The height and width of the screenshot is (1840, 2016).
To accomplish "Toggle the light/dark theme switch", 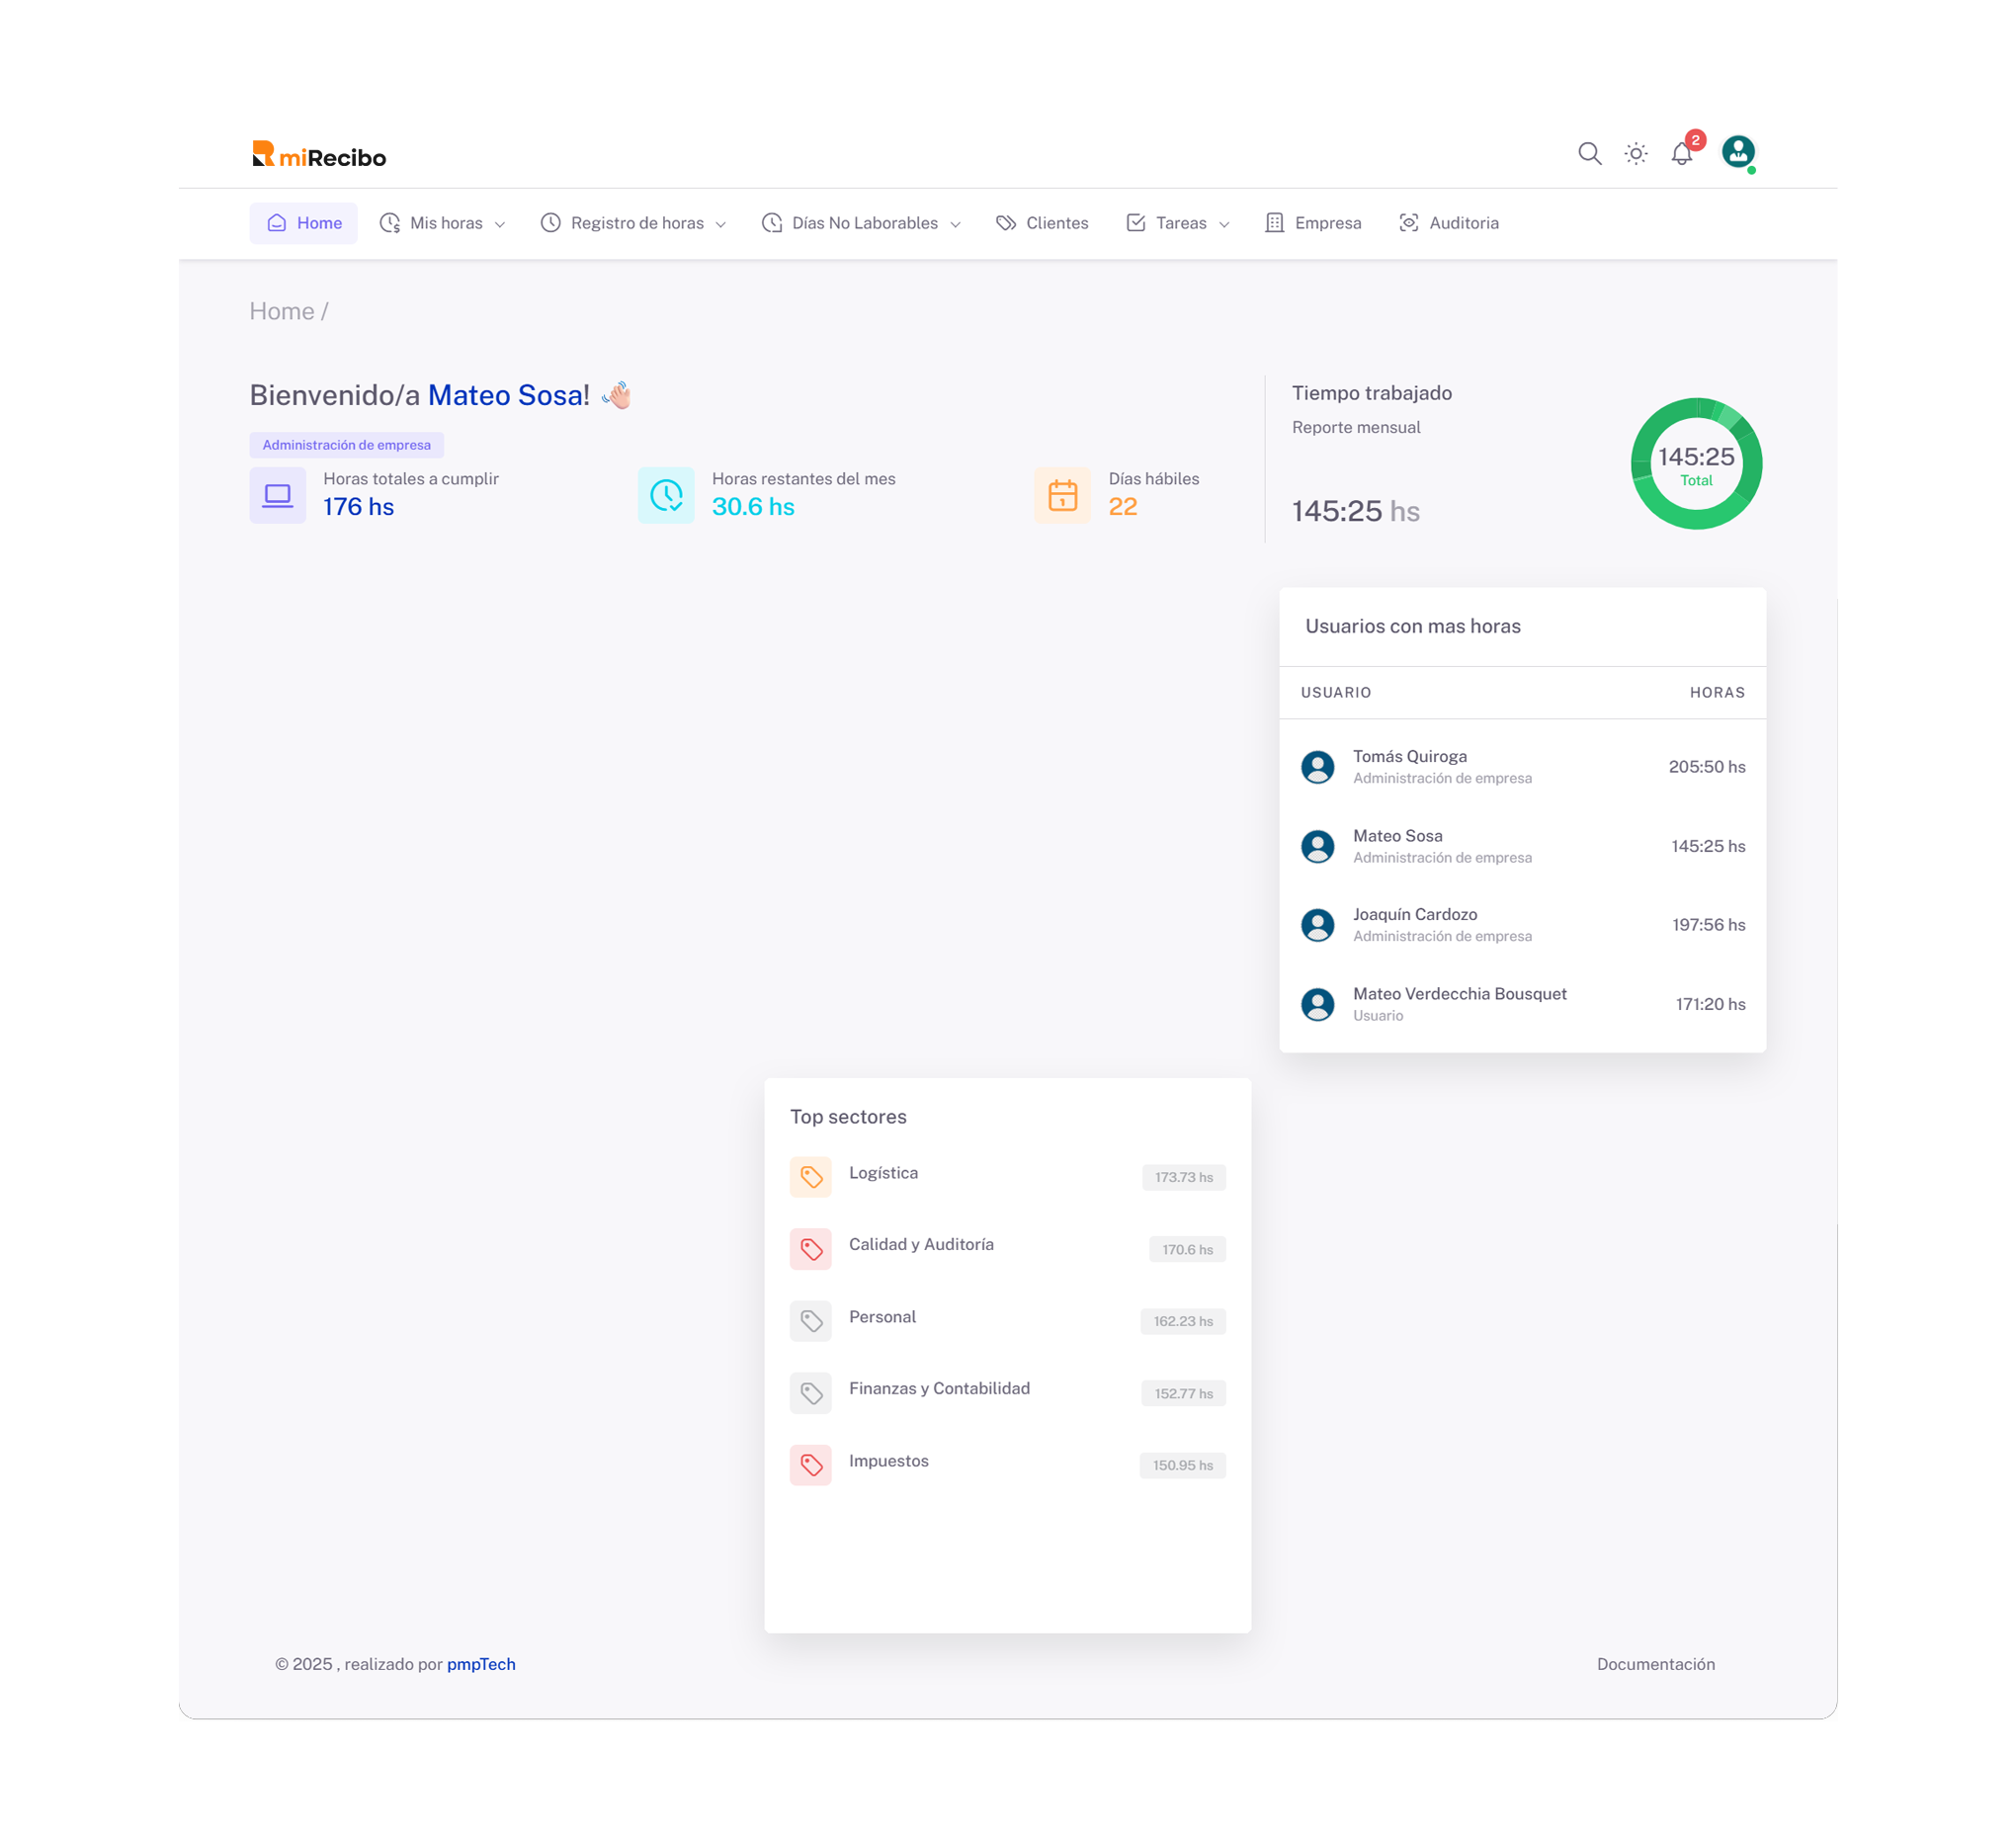I will [x=1636, y=153].
